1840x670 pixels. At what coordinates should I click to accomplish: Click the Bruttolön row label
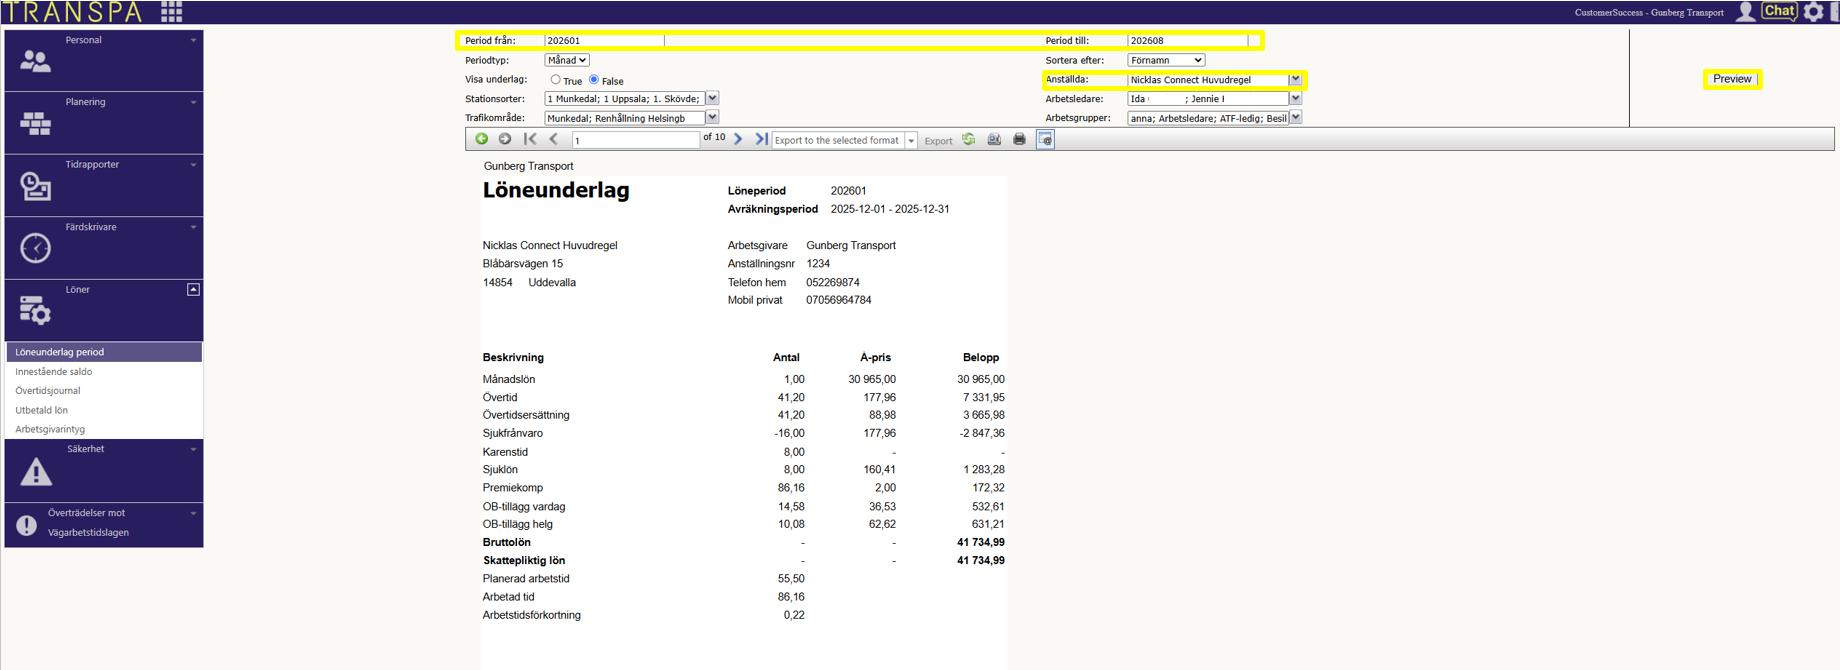[x=506, y=542]
